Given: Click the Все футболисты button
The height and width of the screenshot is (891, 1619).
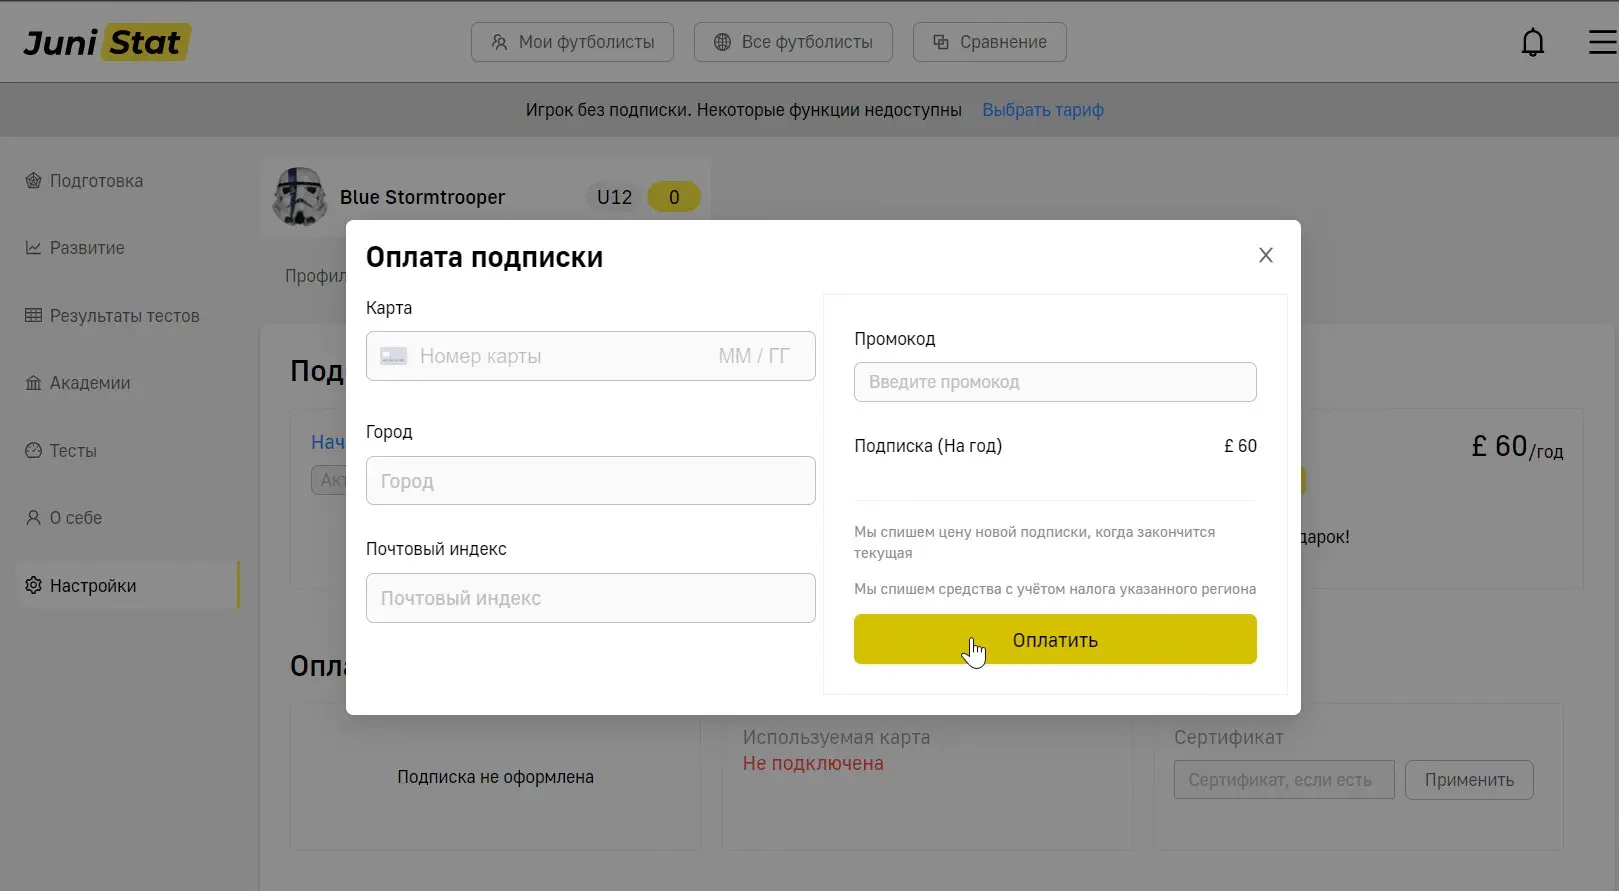Looking at the screenshot, I should coord(793,42).
